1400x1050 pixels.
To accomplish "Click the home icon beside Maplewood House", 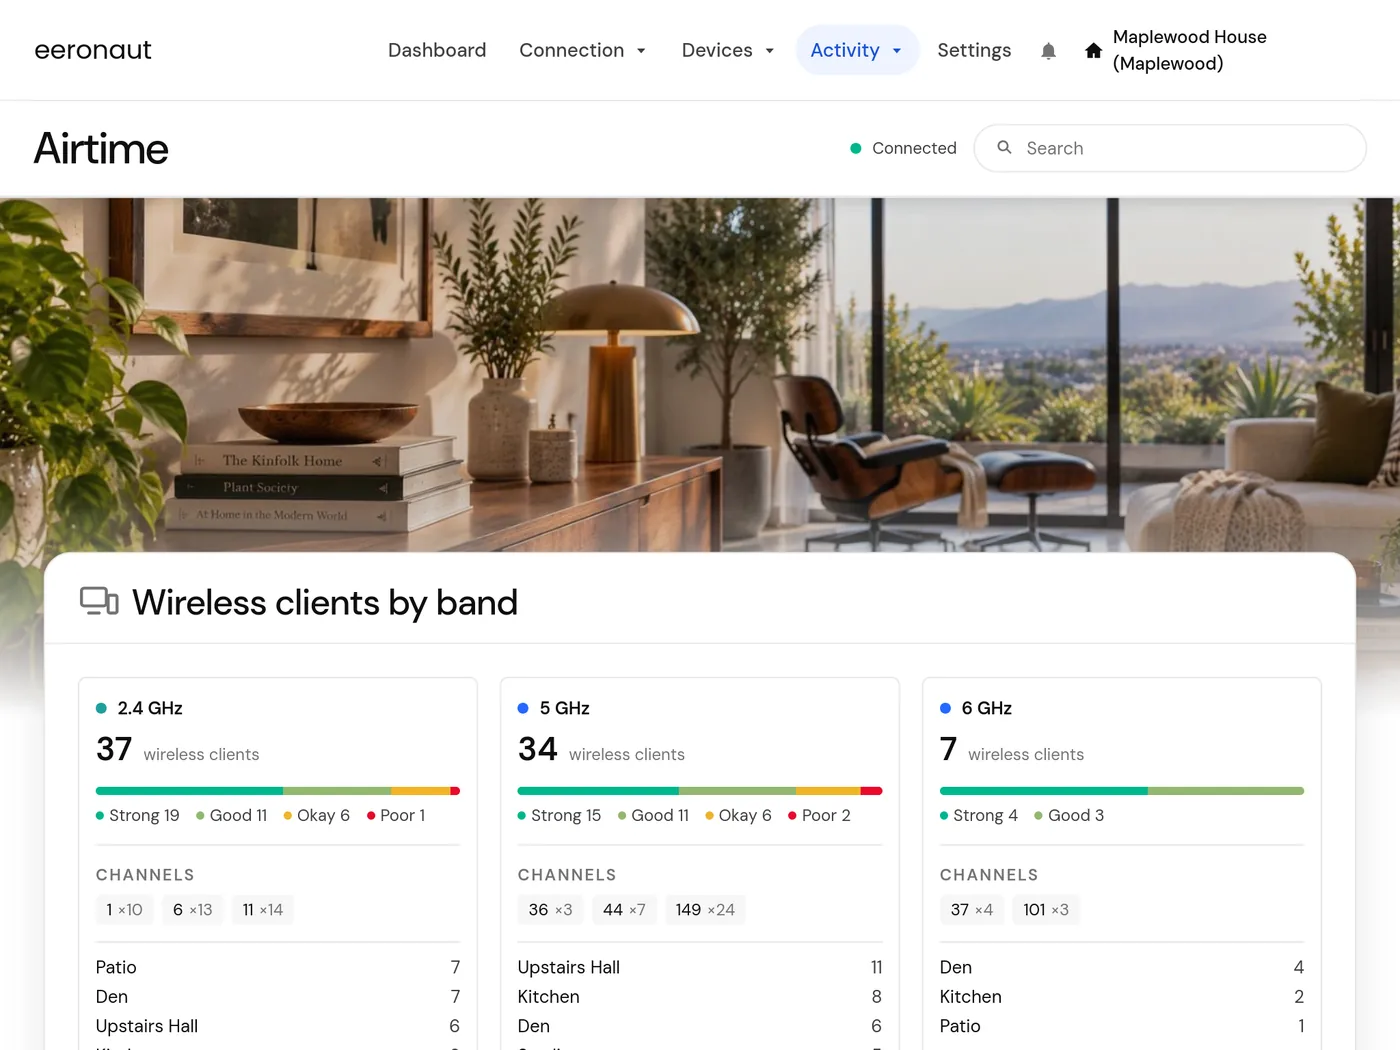I will coord(1093,50).
